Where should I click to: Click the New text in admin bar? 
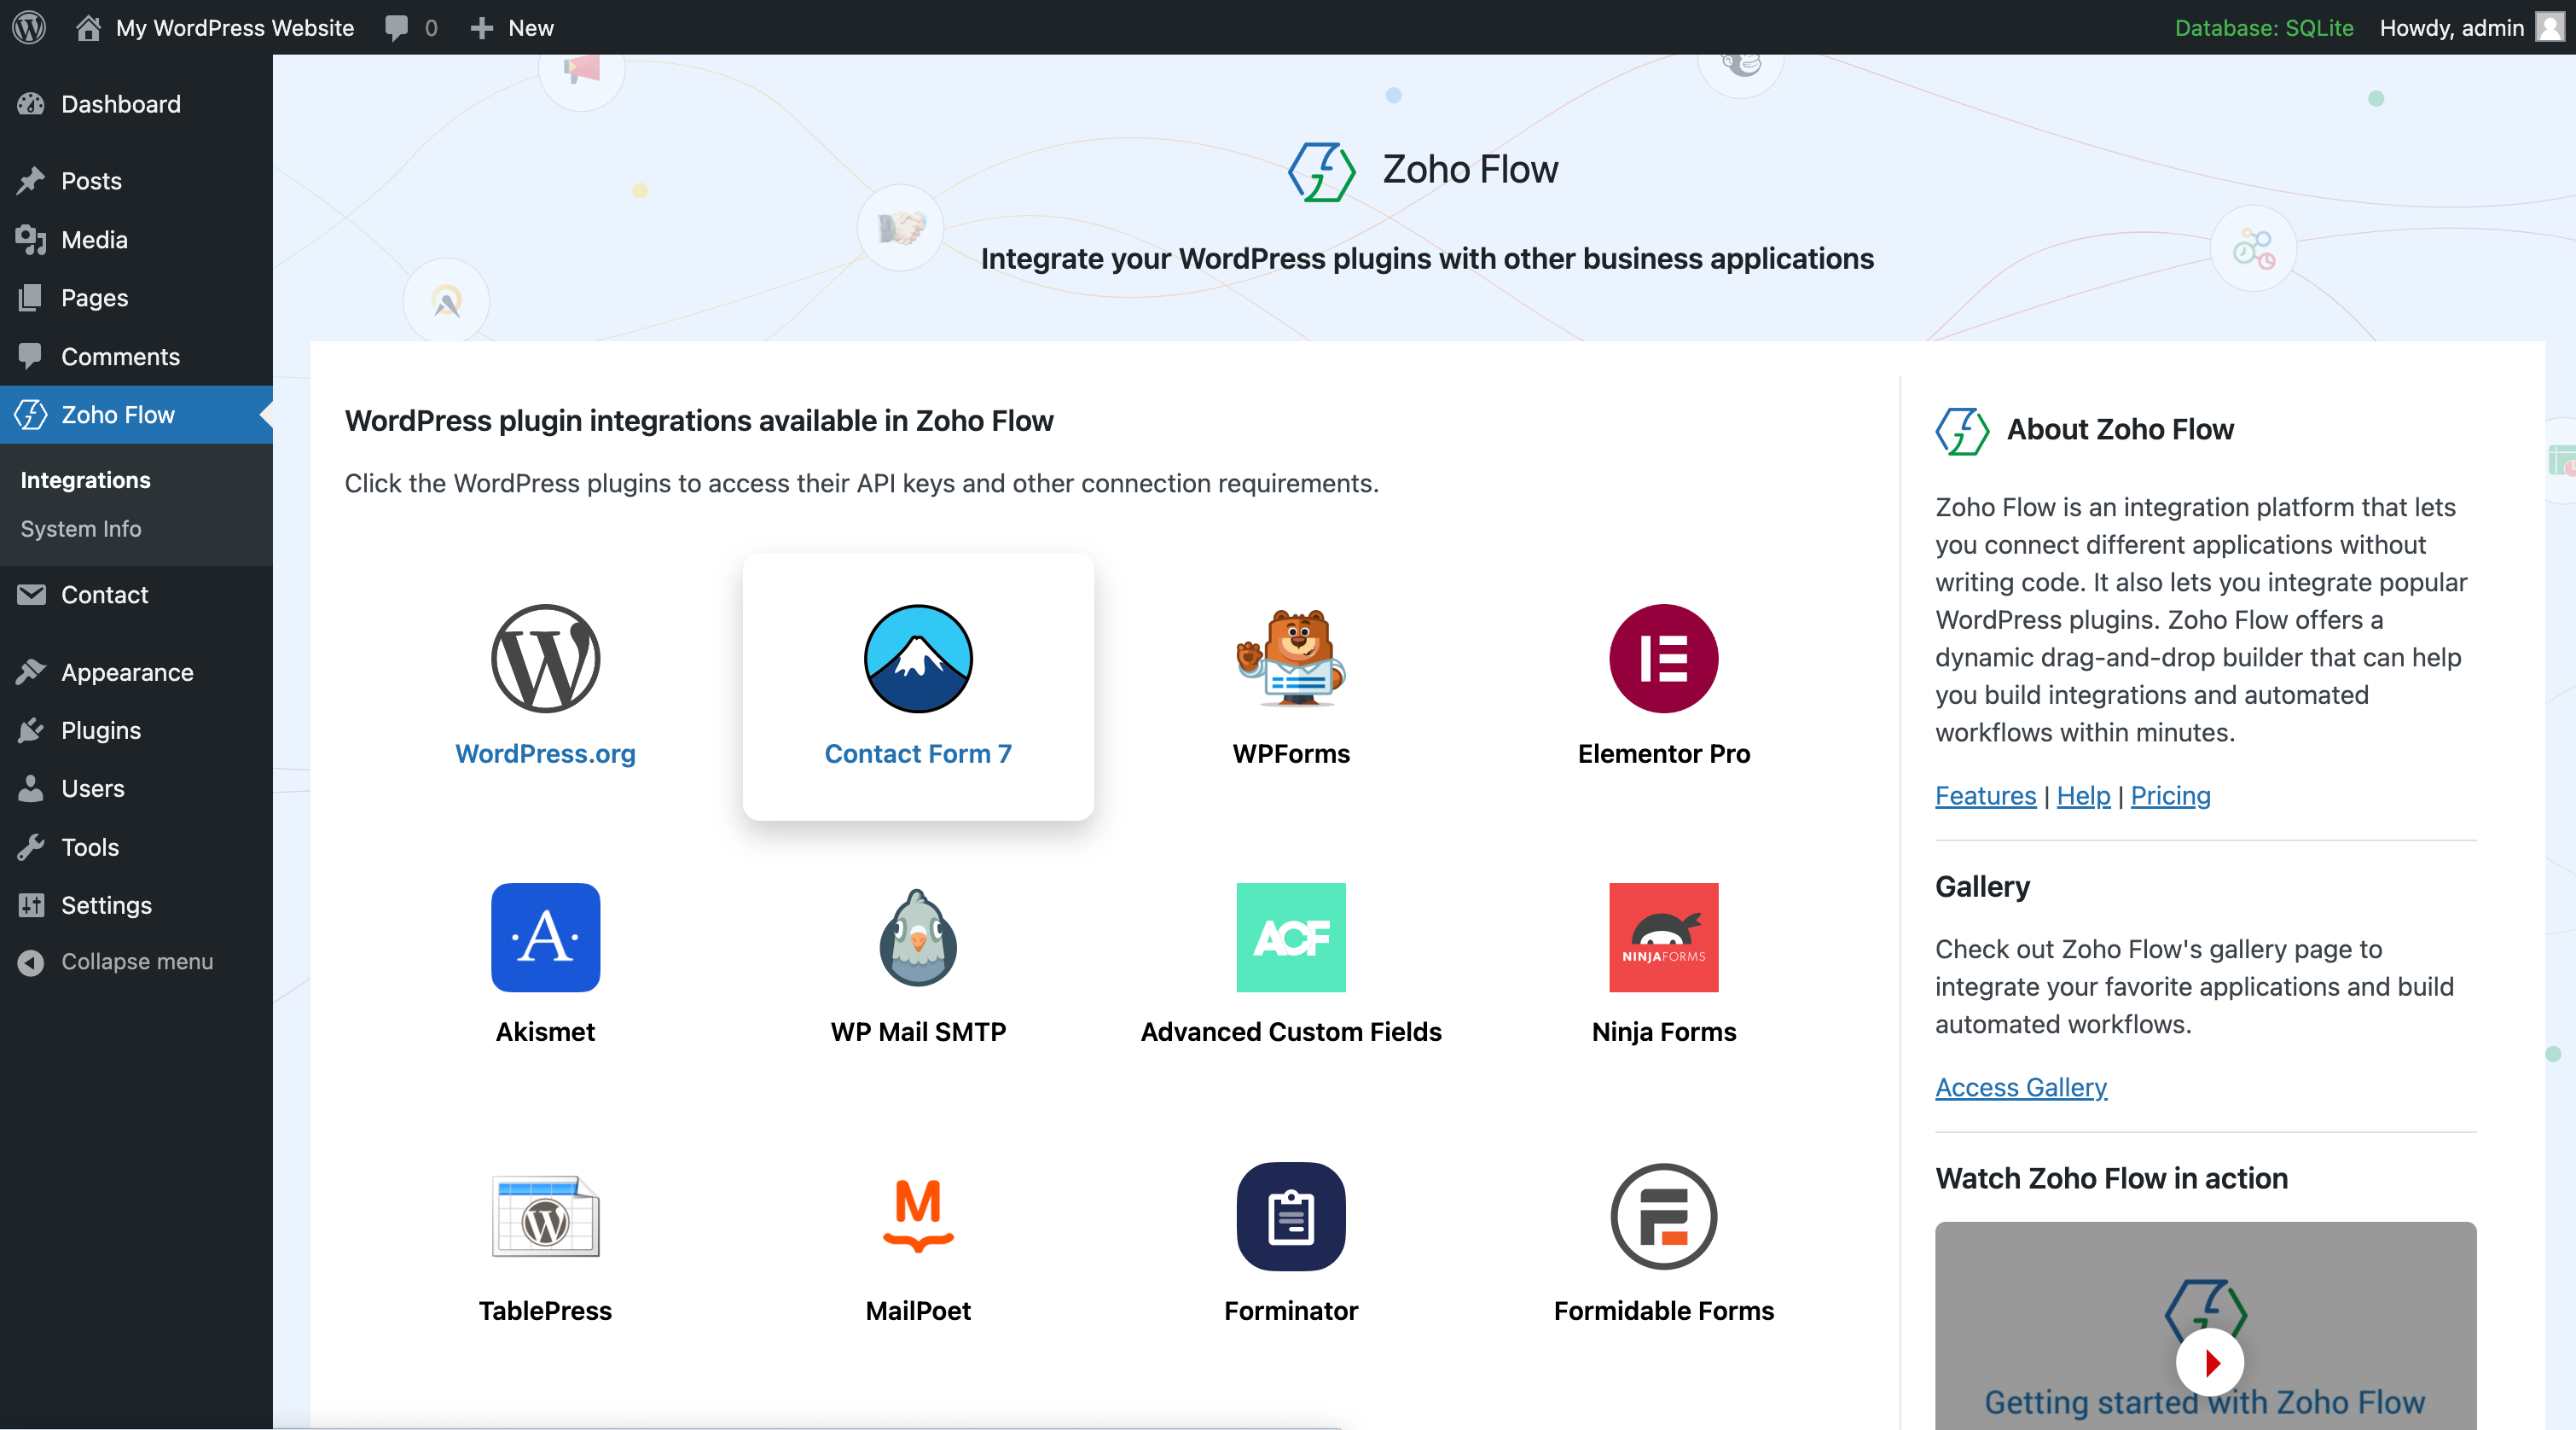(x=531, y=28)
